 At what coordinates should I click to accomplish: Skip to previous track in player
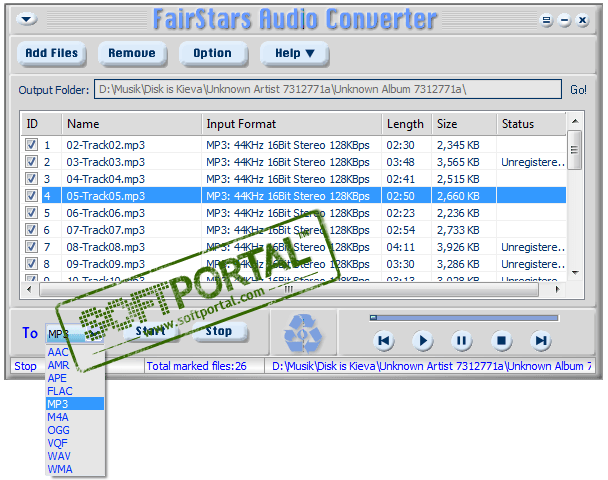pos(384,341)
